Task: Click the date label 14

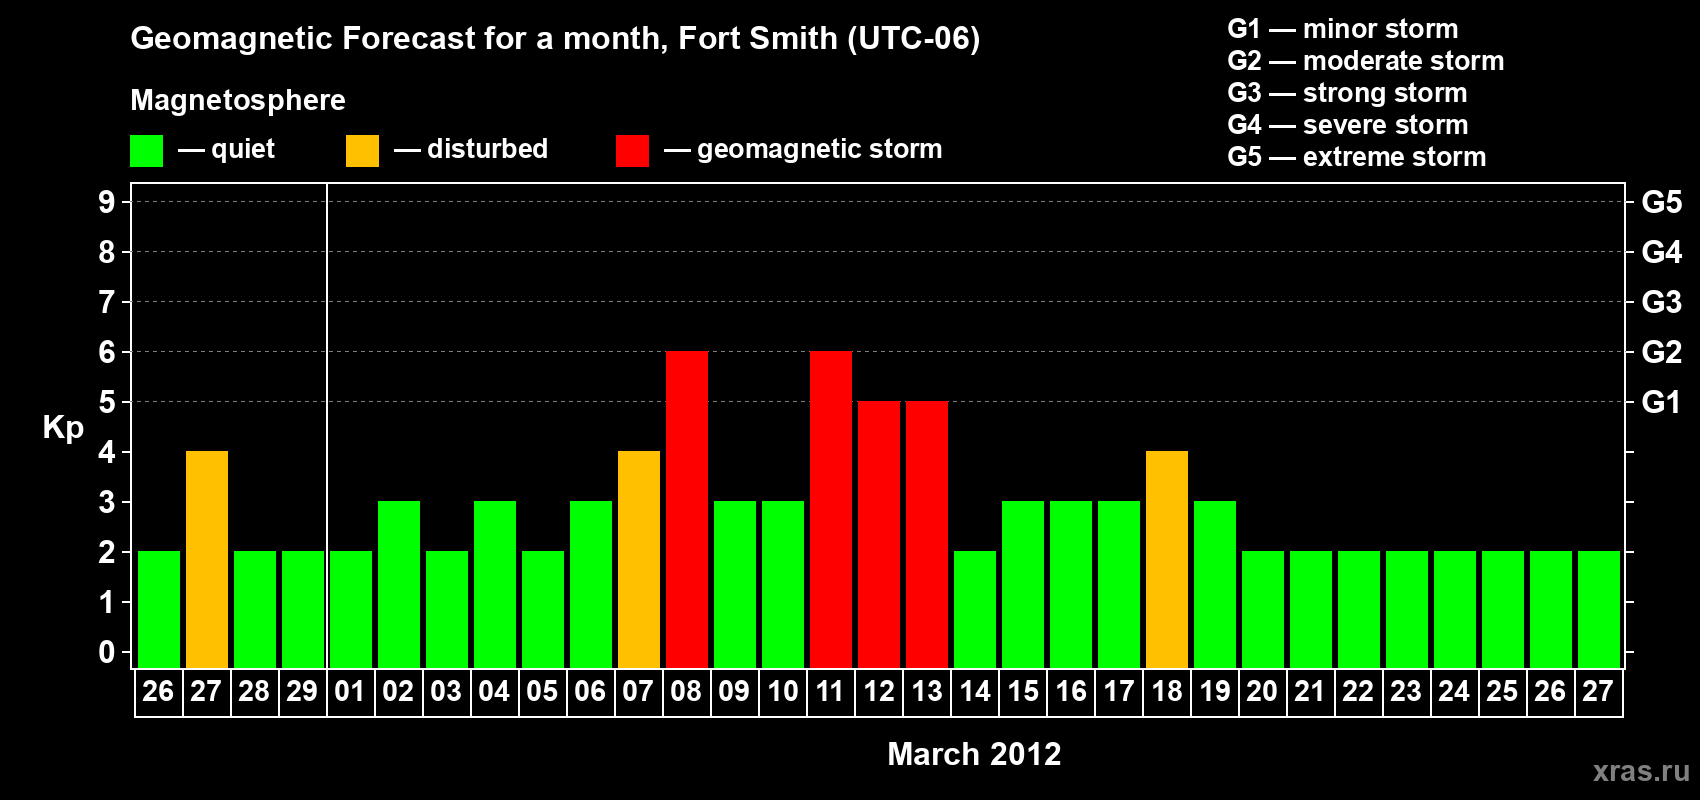Action: 975,692
